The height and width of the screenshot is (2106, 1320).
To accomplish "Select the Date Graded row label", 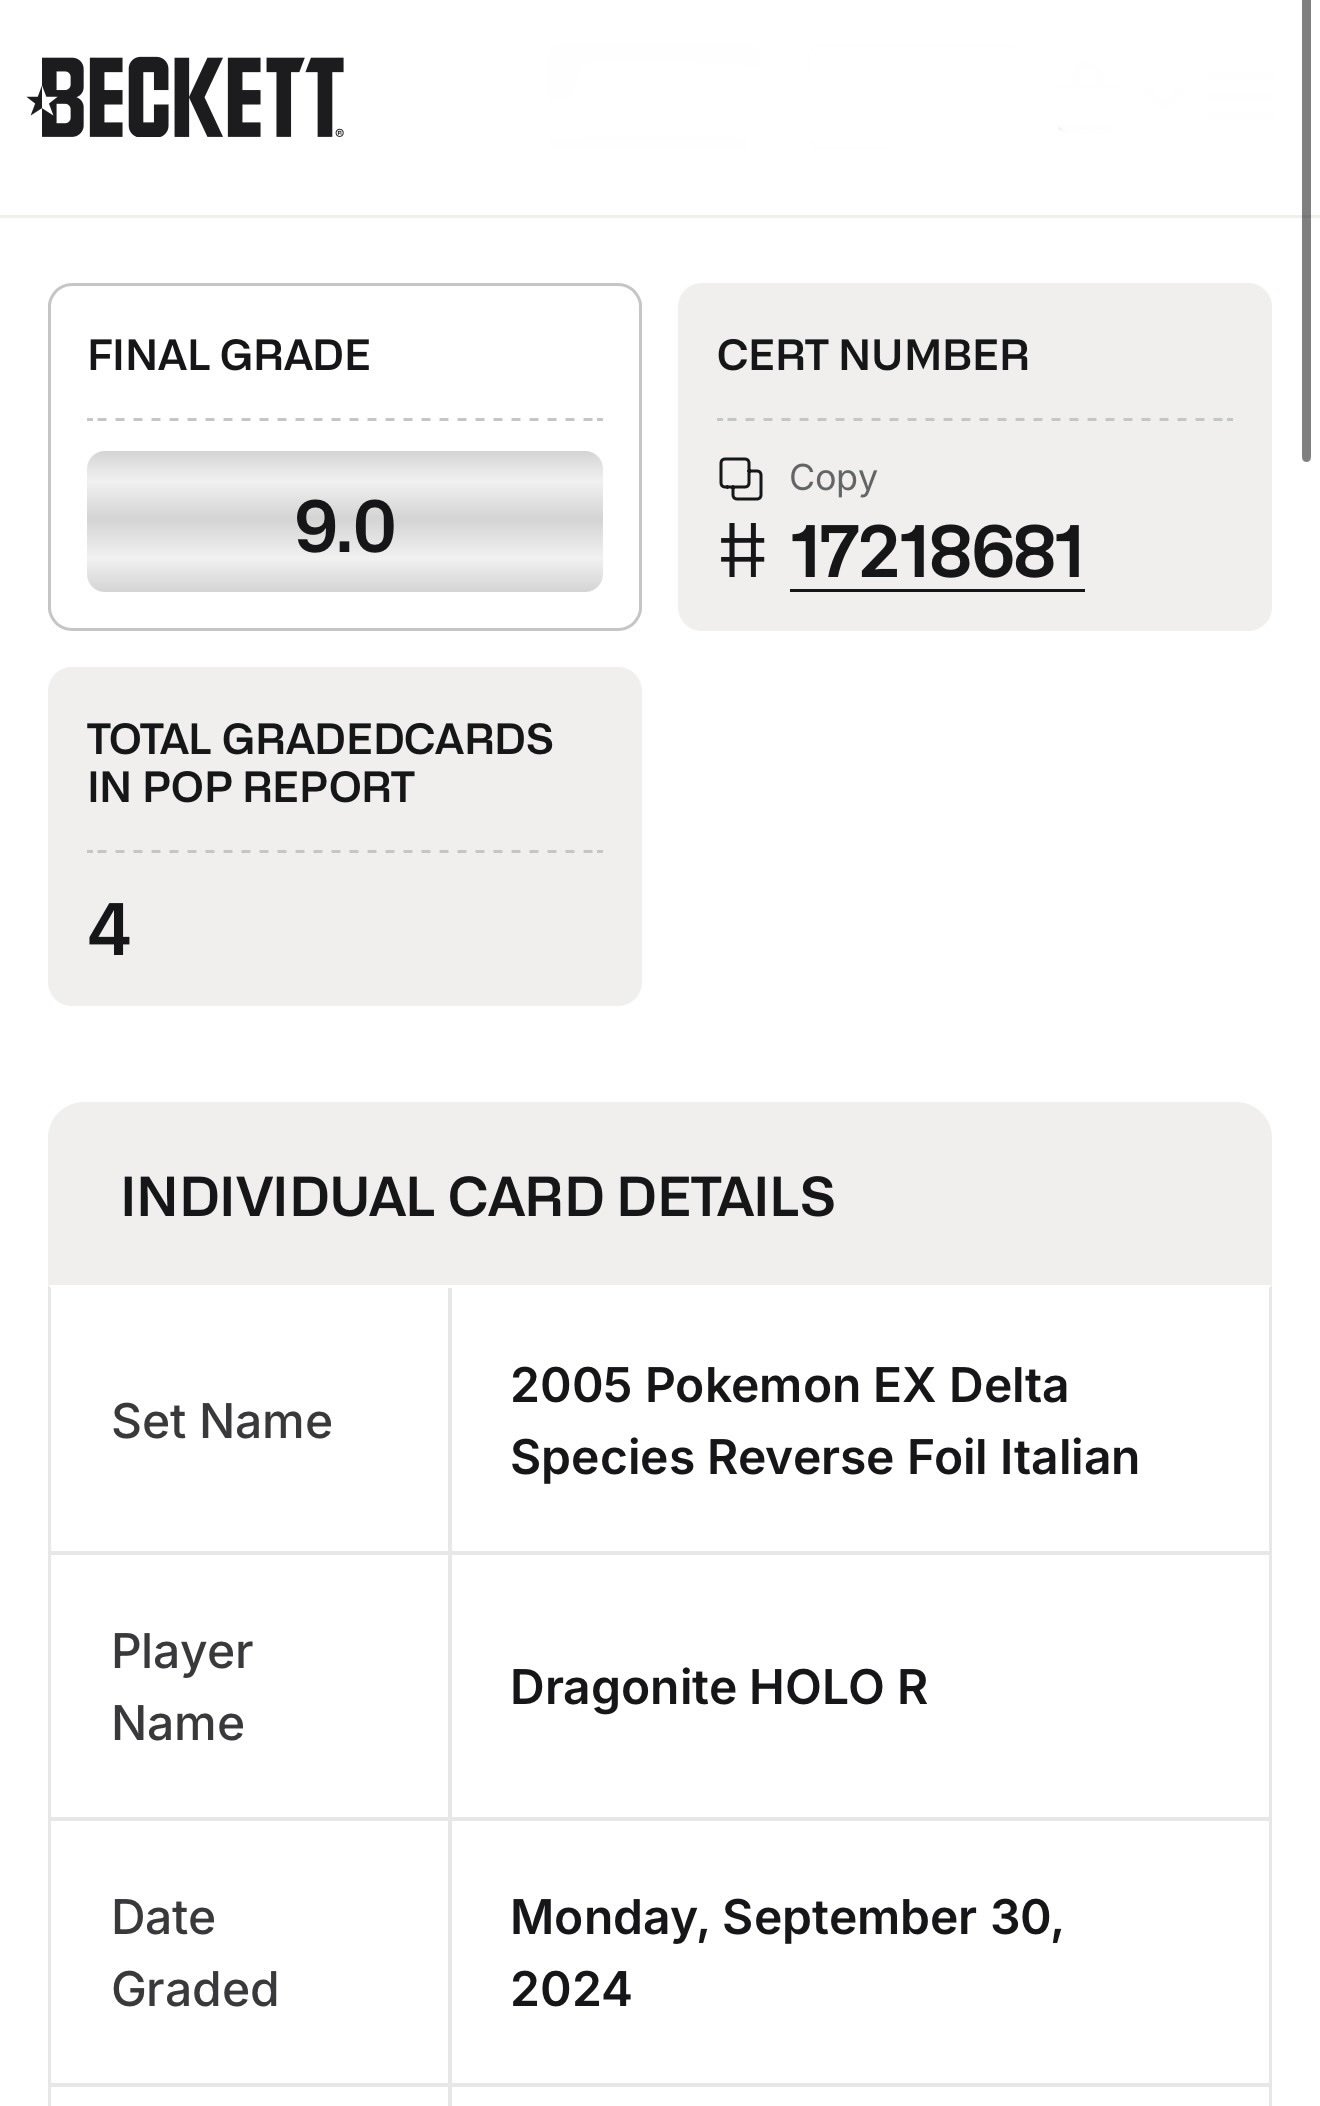I will click(x=195, y=1953).
